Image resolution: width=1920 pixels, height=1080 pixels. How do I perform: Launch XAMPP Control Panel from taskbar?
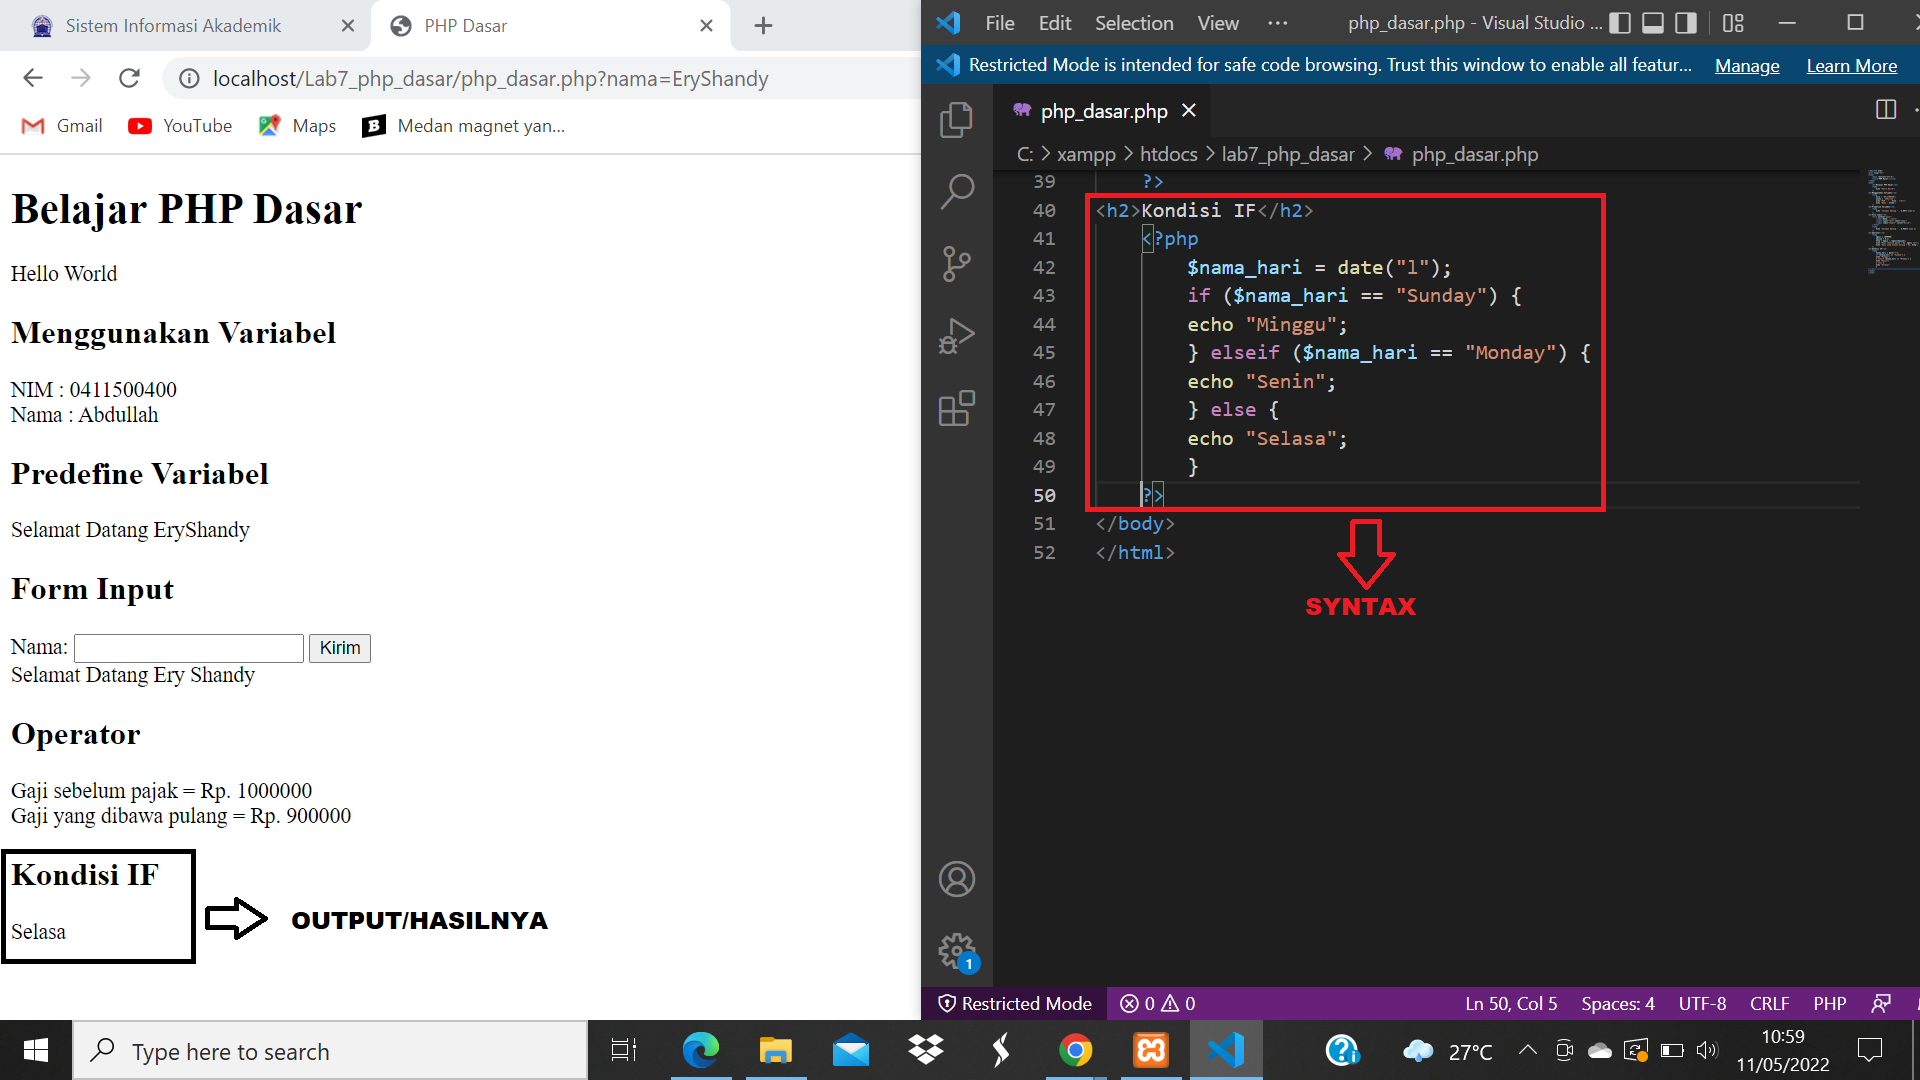pos(1151,1050)
